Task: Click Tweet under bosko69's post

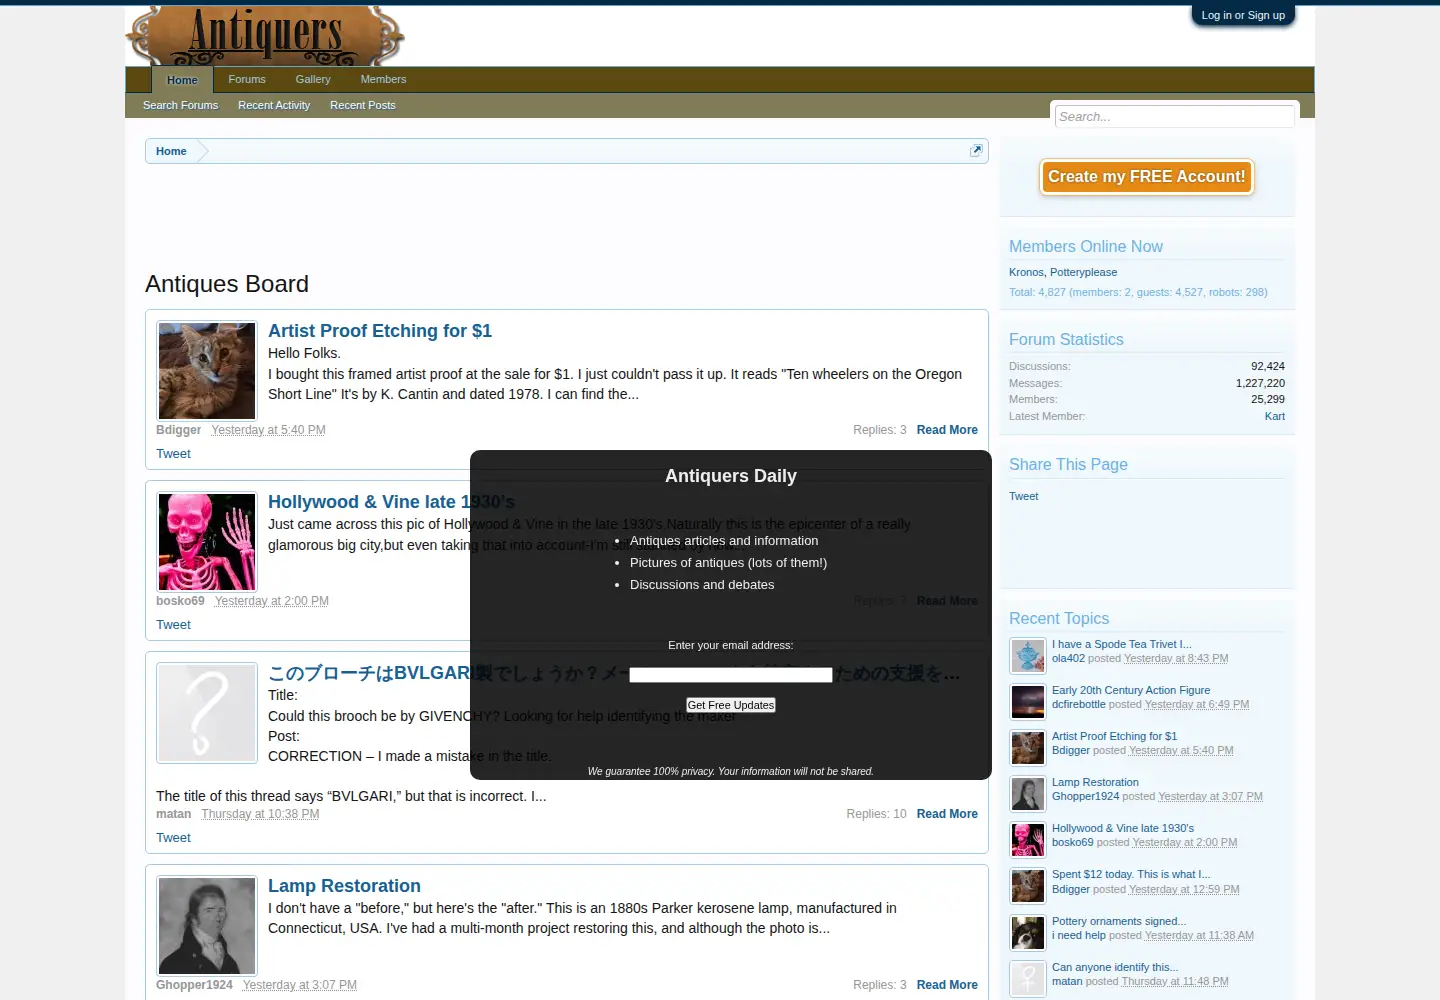Action: coord(173,625)
